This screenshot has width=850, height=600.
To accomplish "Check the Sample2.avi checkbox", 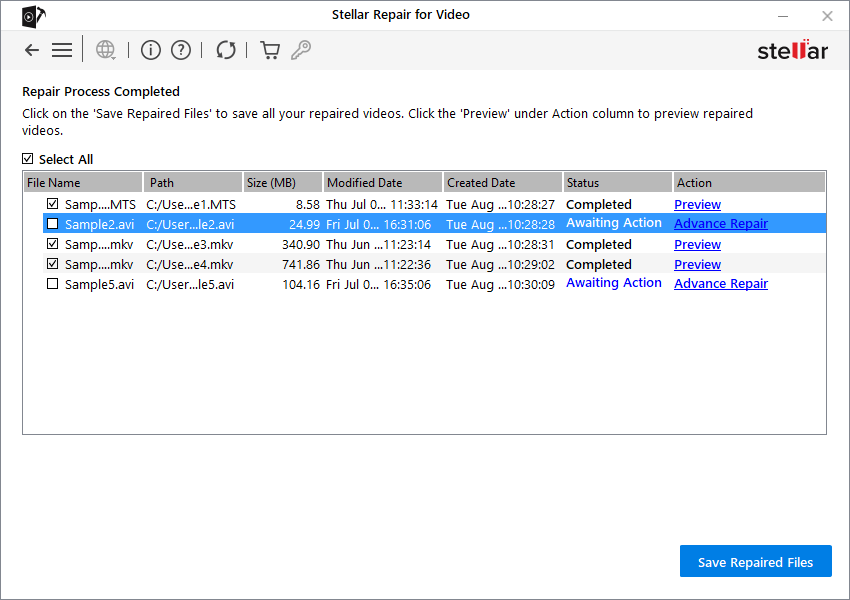I will (53, 224).
